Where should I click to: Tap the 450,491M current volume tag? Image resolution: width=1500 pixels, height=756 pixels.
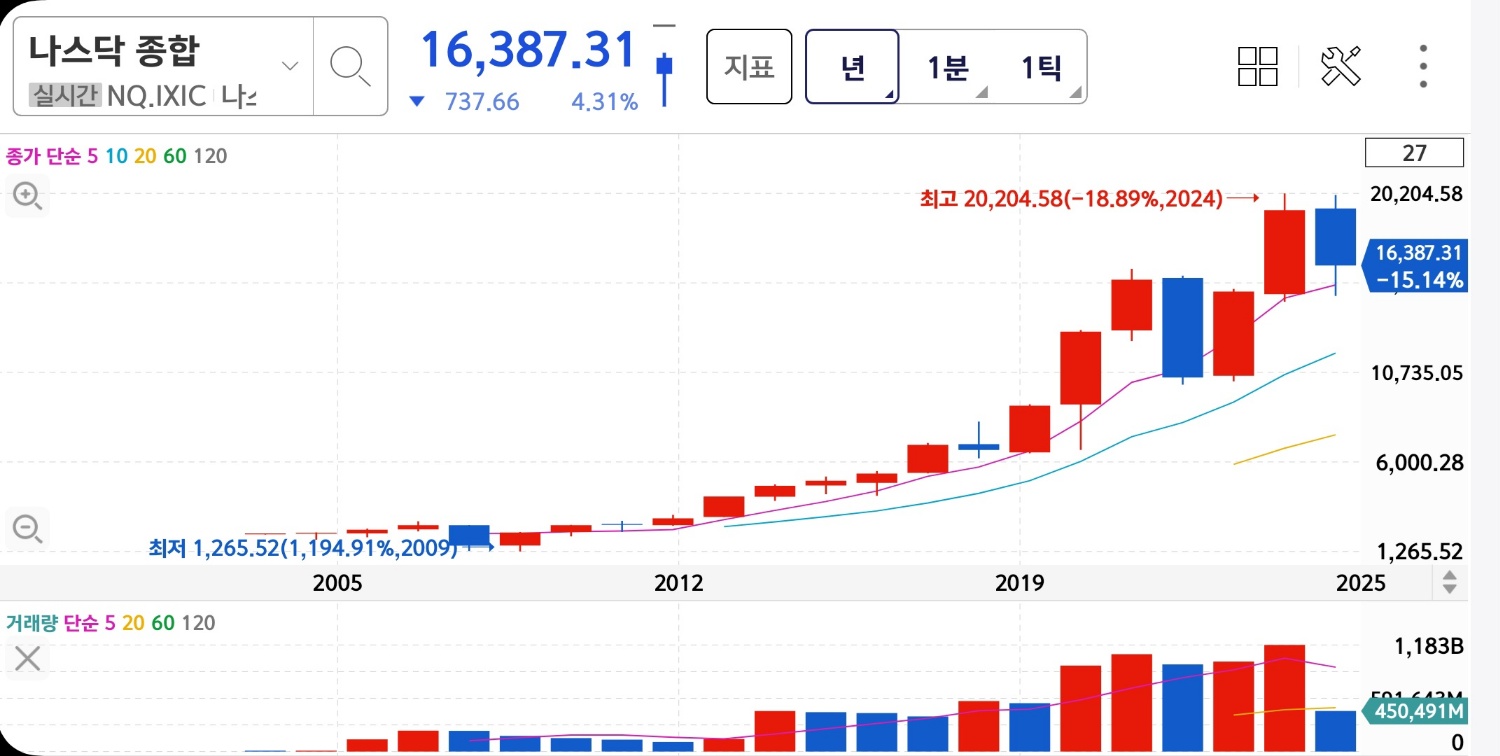point(1417,711)
